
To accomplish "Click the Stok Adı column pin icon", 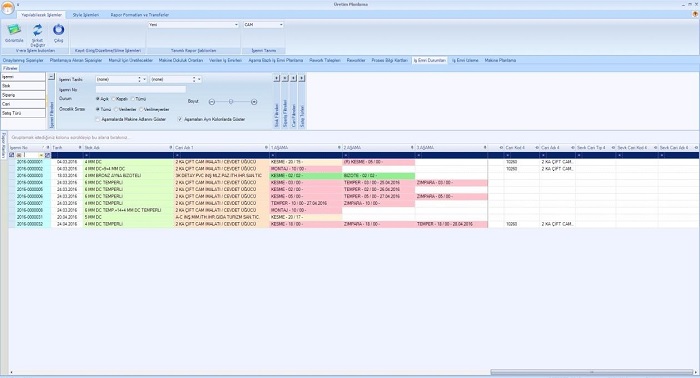I will tap(171, 148).
